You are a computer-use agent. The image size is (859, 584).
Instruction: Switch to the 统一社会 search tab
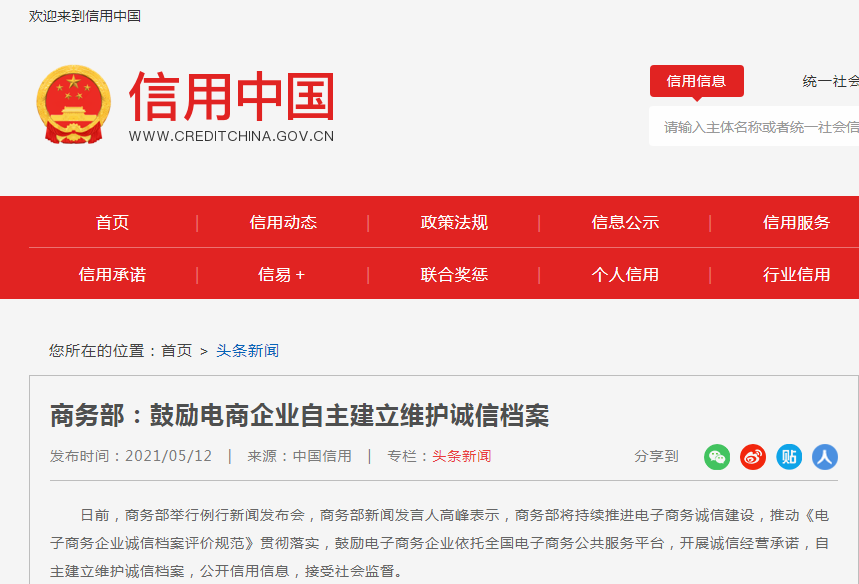(831, 82)
